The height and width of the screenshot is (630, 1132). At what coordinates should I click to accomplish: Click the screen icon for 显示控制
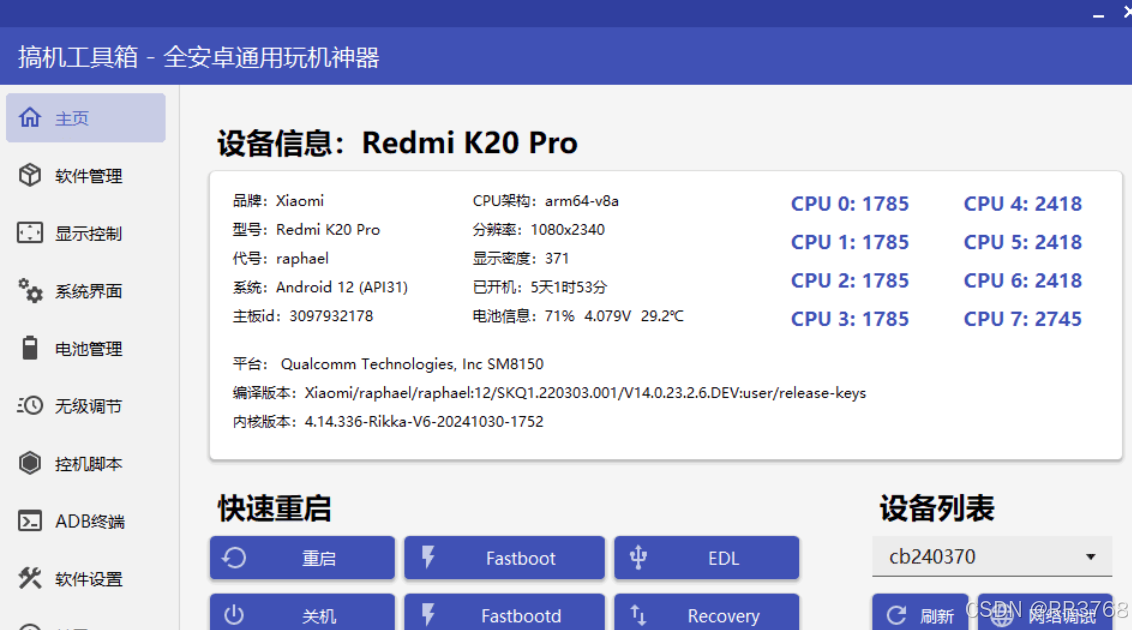click(x=30, y=232)
